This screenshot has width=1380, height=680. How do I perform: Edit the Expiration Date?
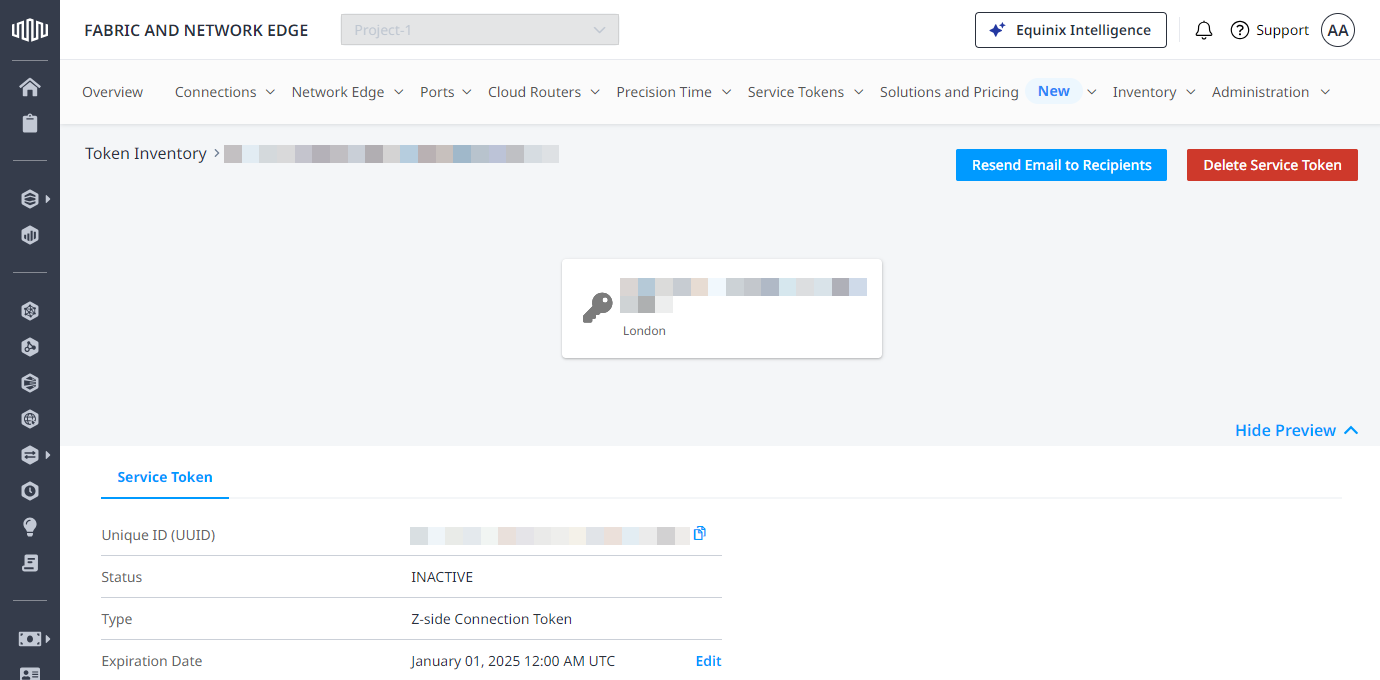point(708,661)
